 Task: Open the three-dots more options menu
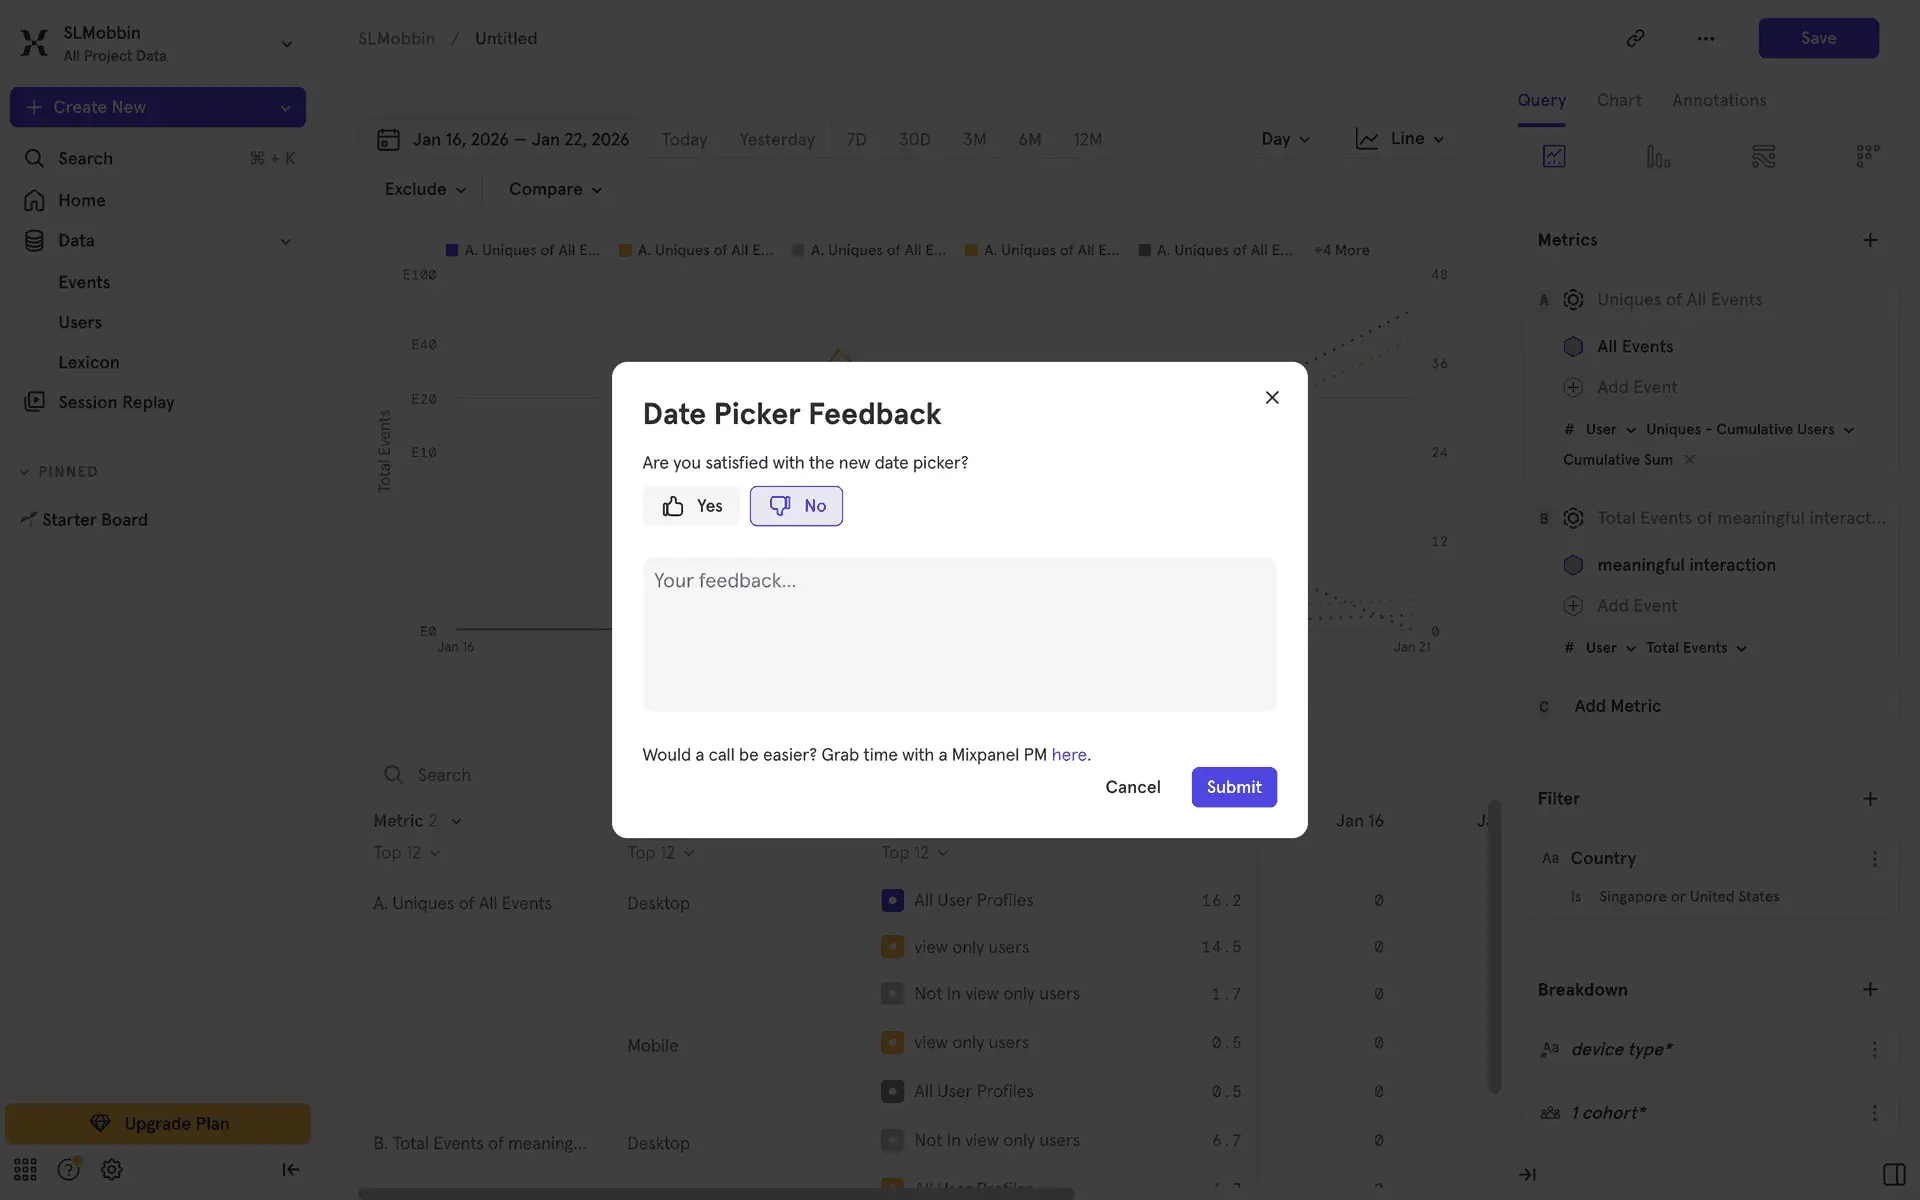coord(1705,38)
